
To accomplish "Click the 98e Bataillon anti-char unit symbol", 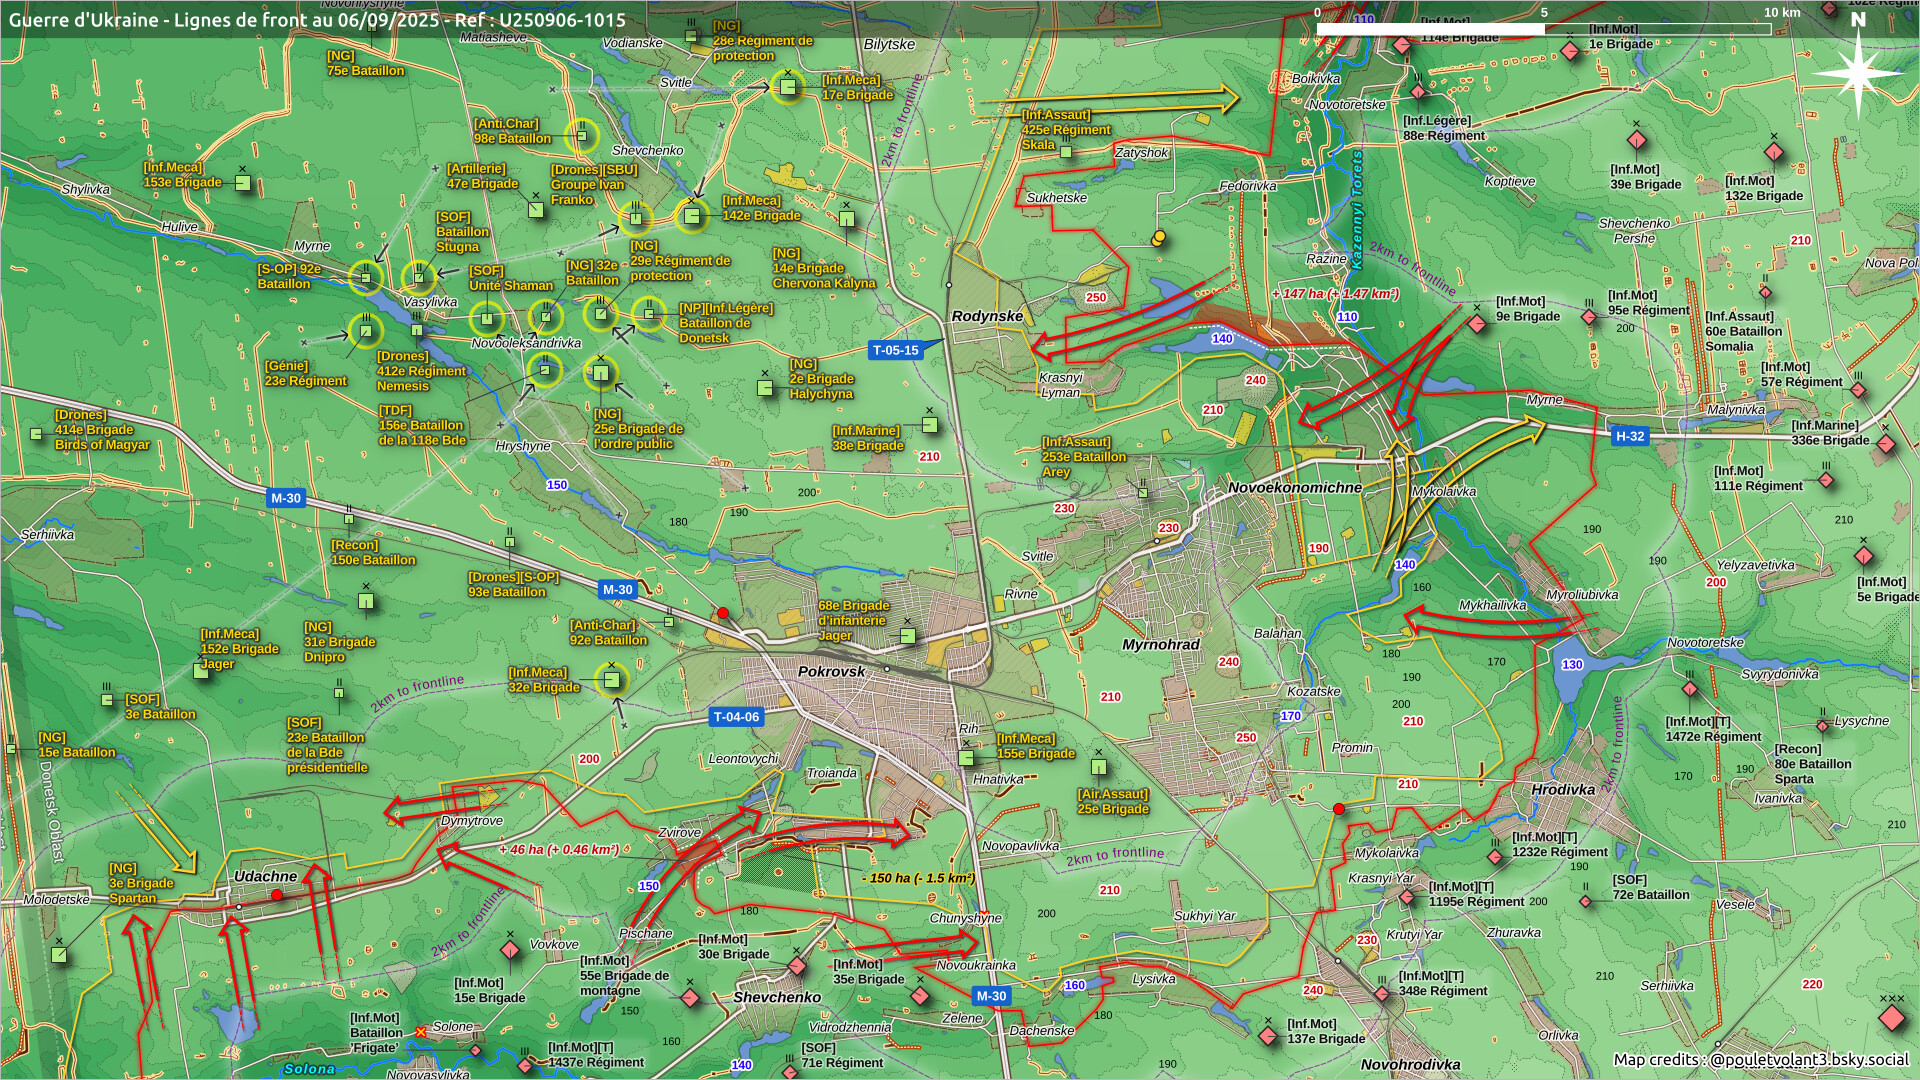I will click(x=581, y=136).
